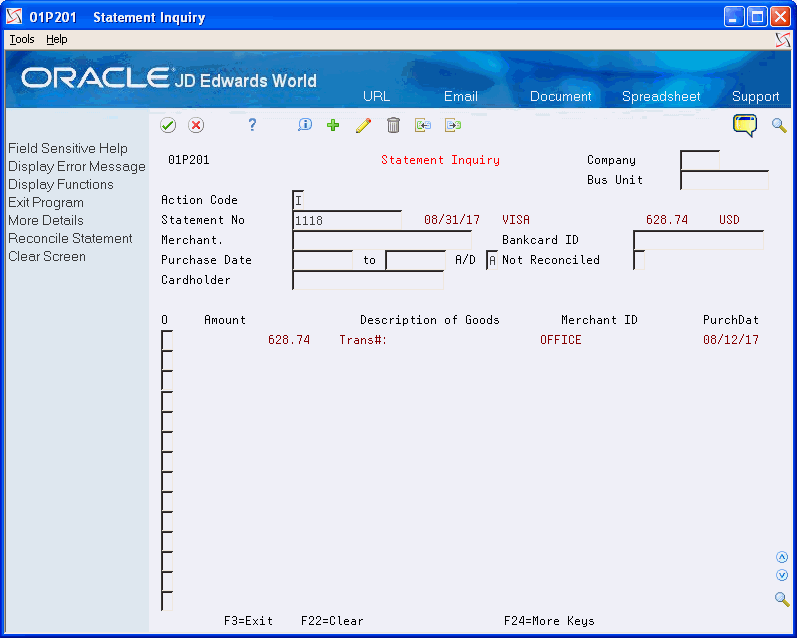797x638 pixels.
Task: Click the top-right magnifying glass icon
Action: click(x=779, y=125)
